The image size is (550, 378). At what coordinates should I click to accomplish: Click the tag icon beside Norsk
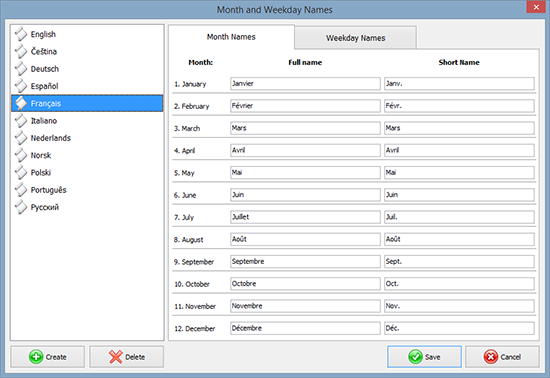(x=21, y=155)
